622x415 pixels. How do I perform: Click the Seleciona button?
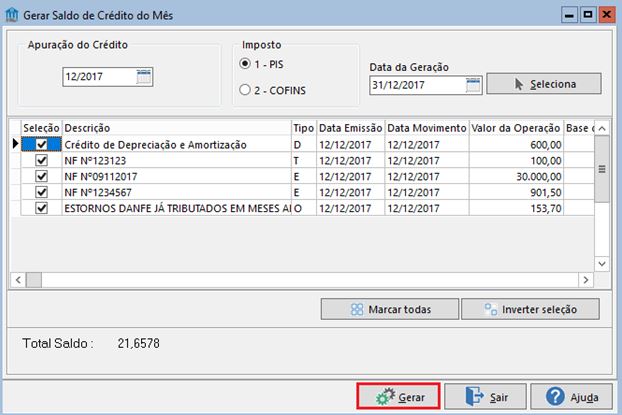[x=544, y=83]
